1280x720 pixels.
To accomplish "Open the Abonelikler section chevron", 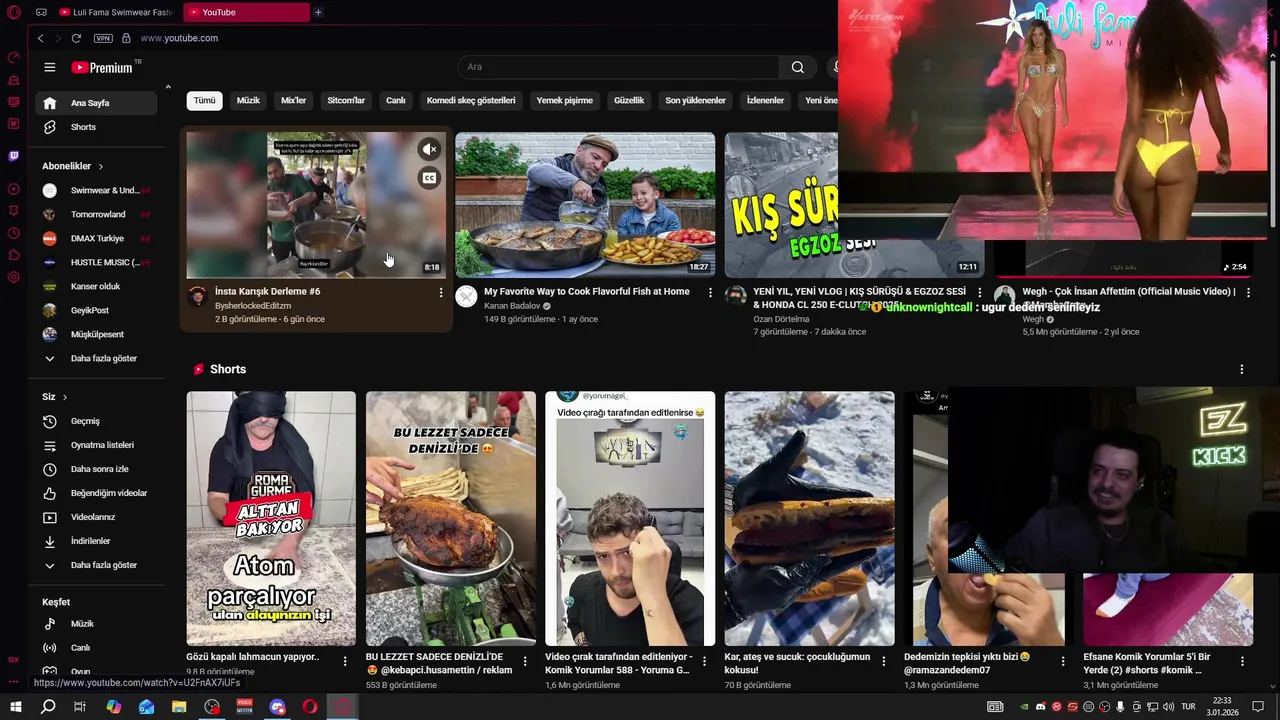I will click(x=101, y=166).
